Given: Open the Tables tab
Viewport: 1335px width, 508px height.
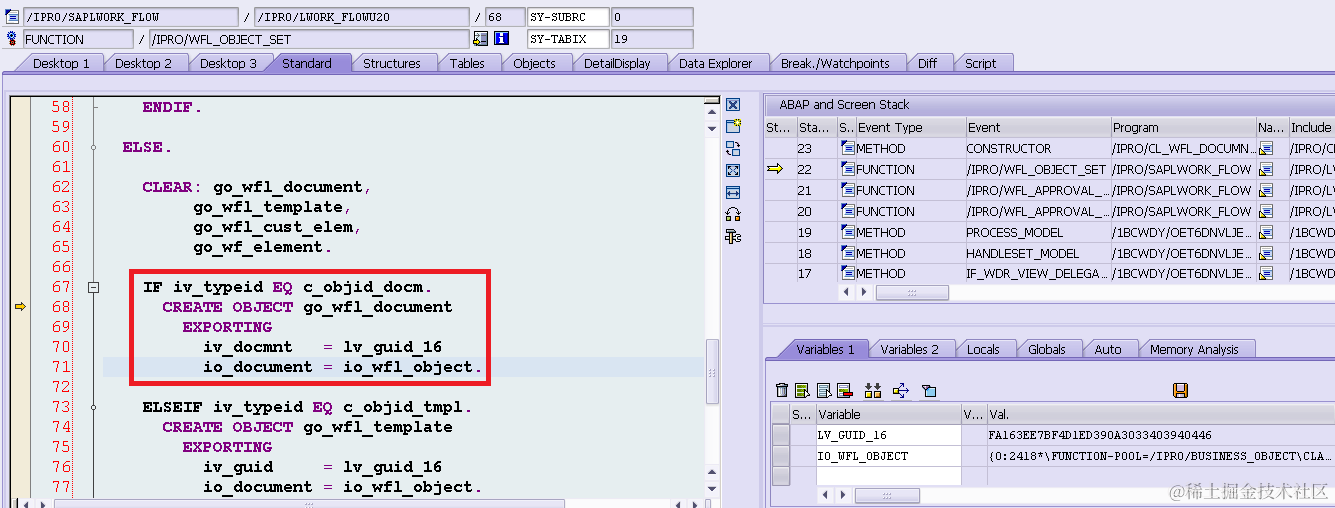Looking at the screenshot, I should [467, 63].
